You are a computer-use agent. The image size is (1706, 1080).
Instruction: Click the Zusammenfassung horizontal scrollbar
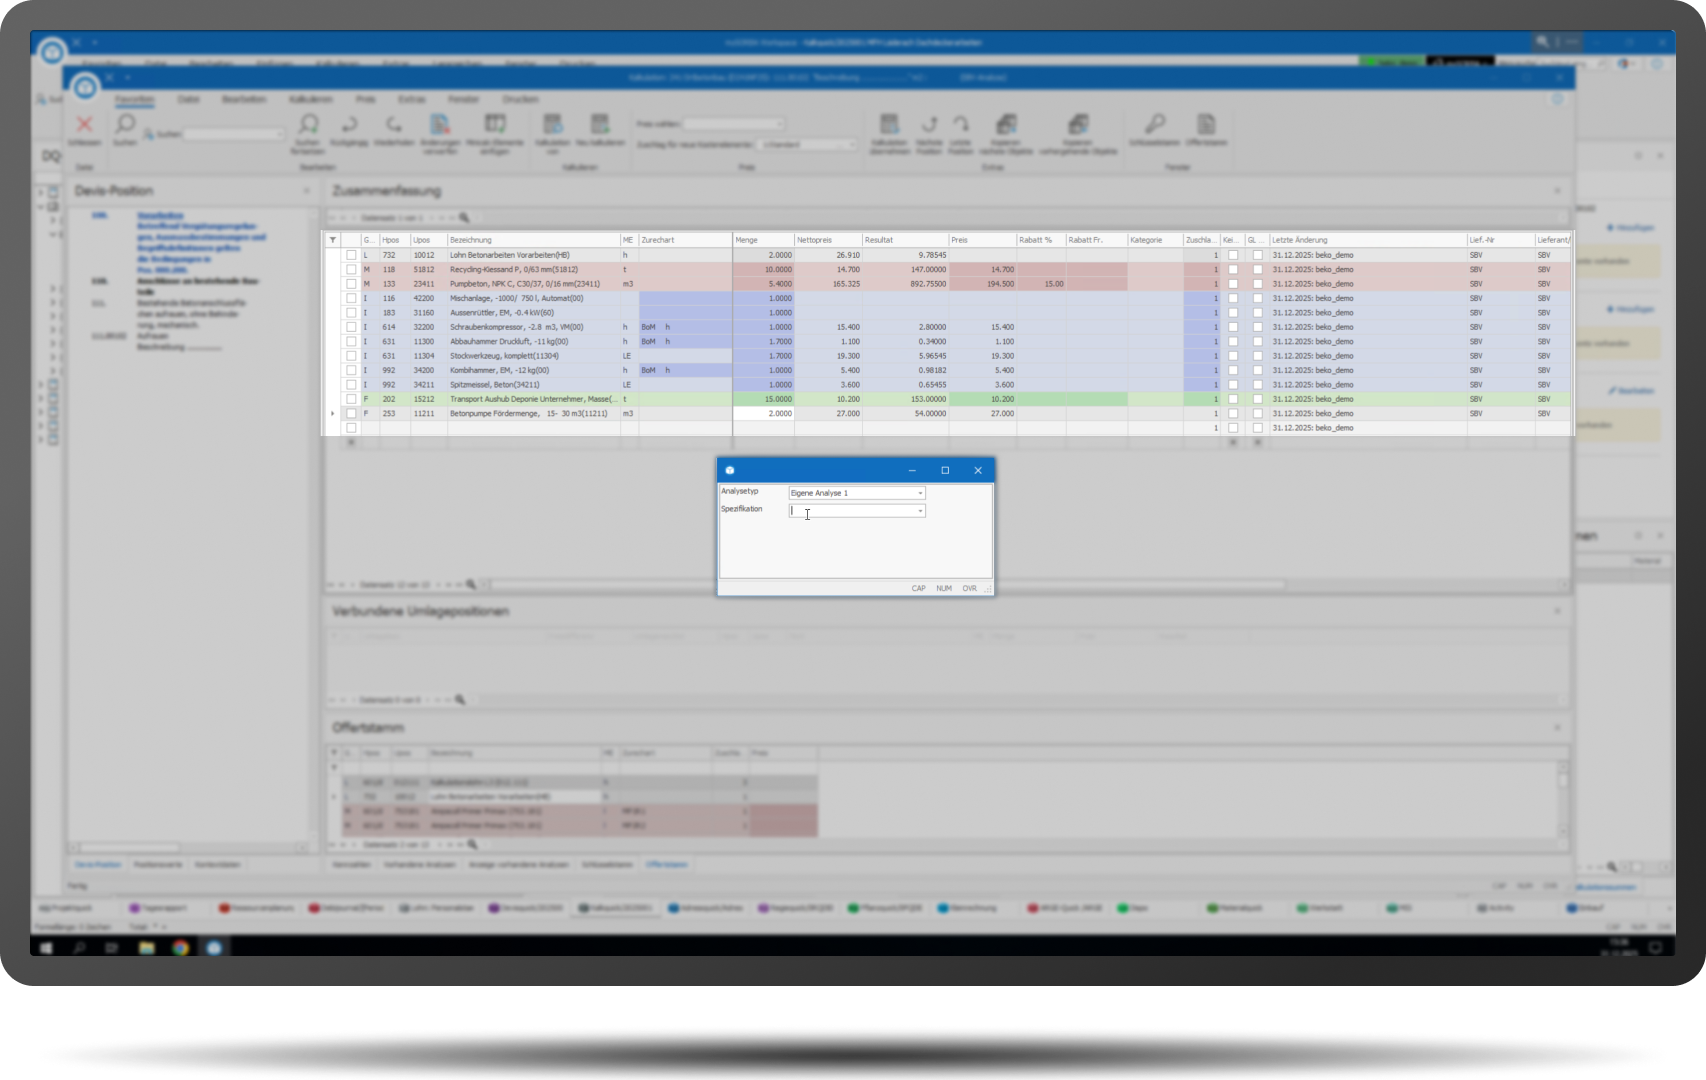pos(880,584)
